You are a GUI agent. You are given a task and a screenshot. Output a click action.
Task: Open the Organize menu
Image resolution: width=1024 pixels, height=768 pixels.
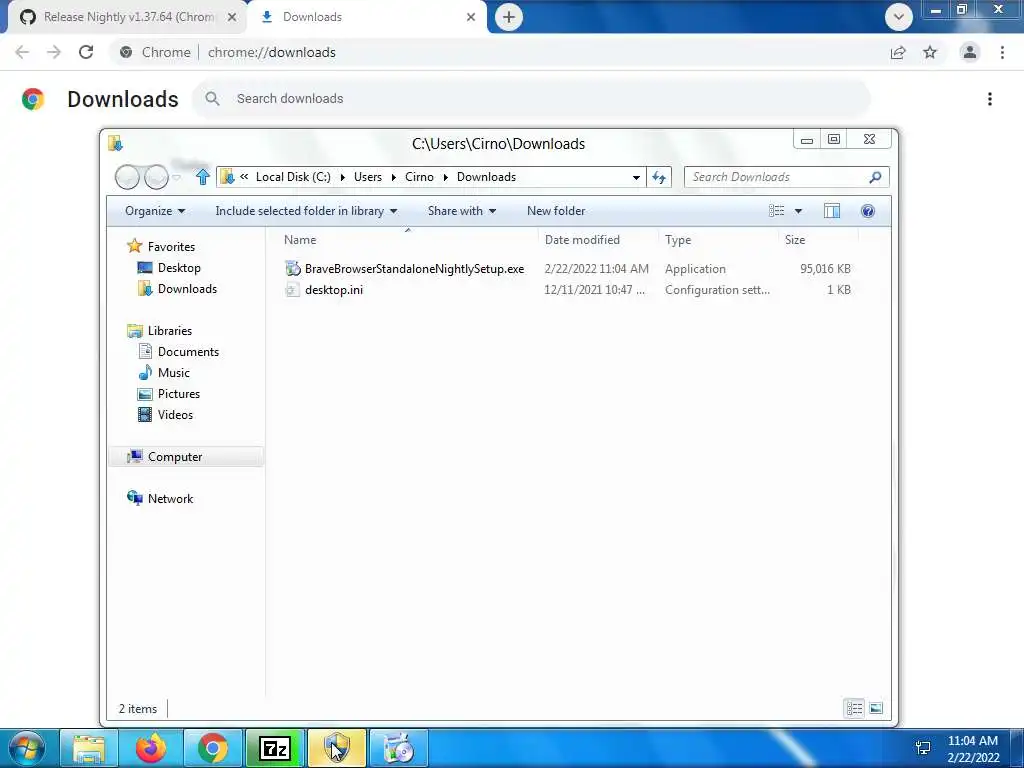pyautogui.click(x=155, y=211)
